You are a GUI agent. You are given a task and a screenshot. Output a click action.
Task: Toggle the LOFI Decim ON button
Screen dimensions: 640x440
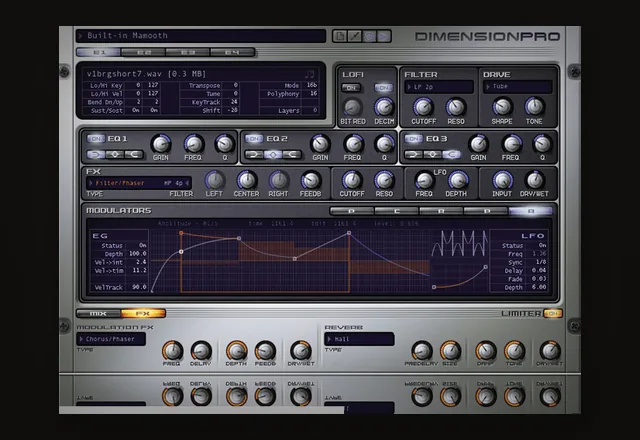(383, 88)
